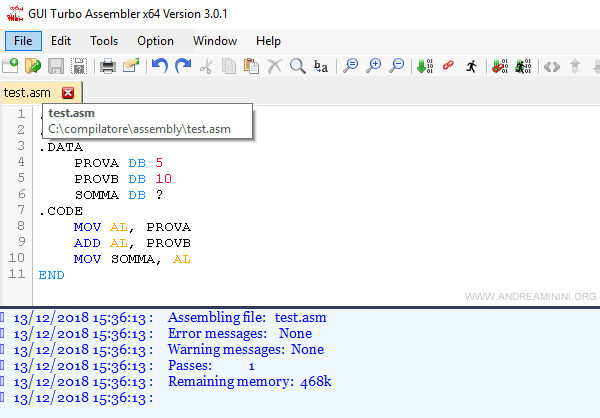Viewport: 600px width, 418px height.
Task: Click the replace text 'ba' icon
Action: (321, 66)
